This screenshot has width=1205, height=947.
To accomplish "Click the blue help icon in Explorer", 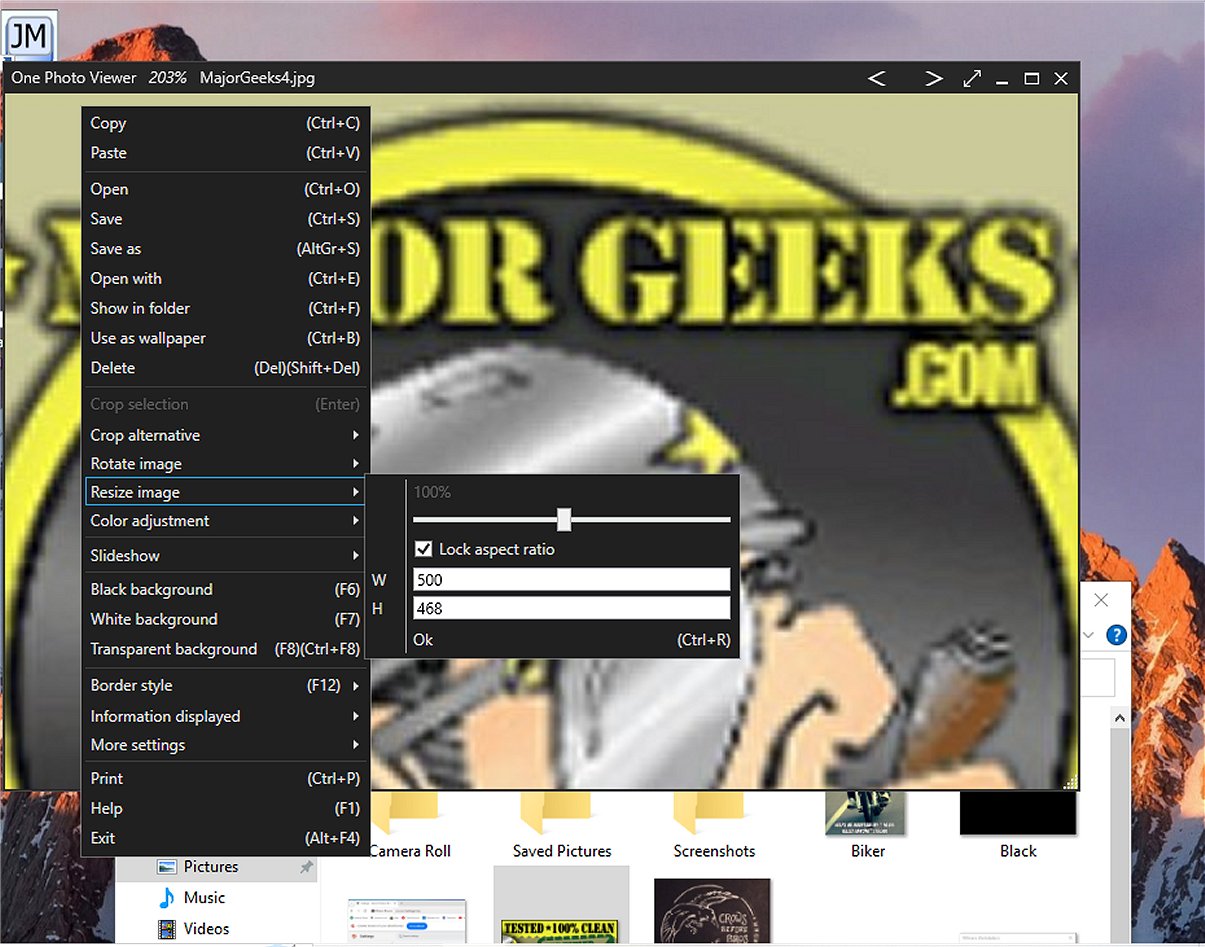I will [1116, 635].
